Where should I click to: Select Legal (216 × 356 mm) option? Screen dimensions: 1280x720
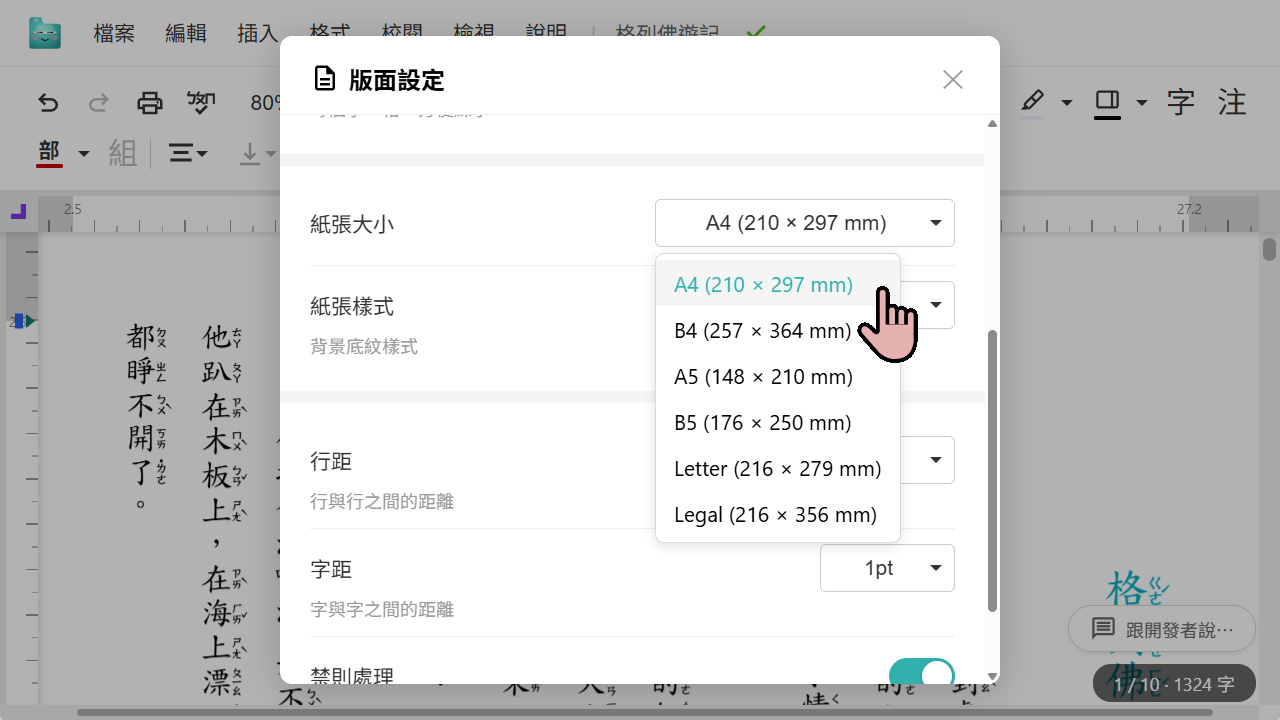click(778, 515)
